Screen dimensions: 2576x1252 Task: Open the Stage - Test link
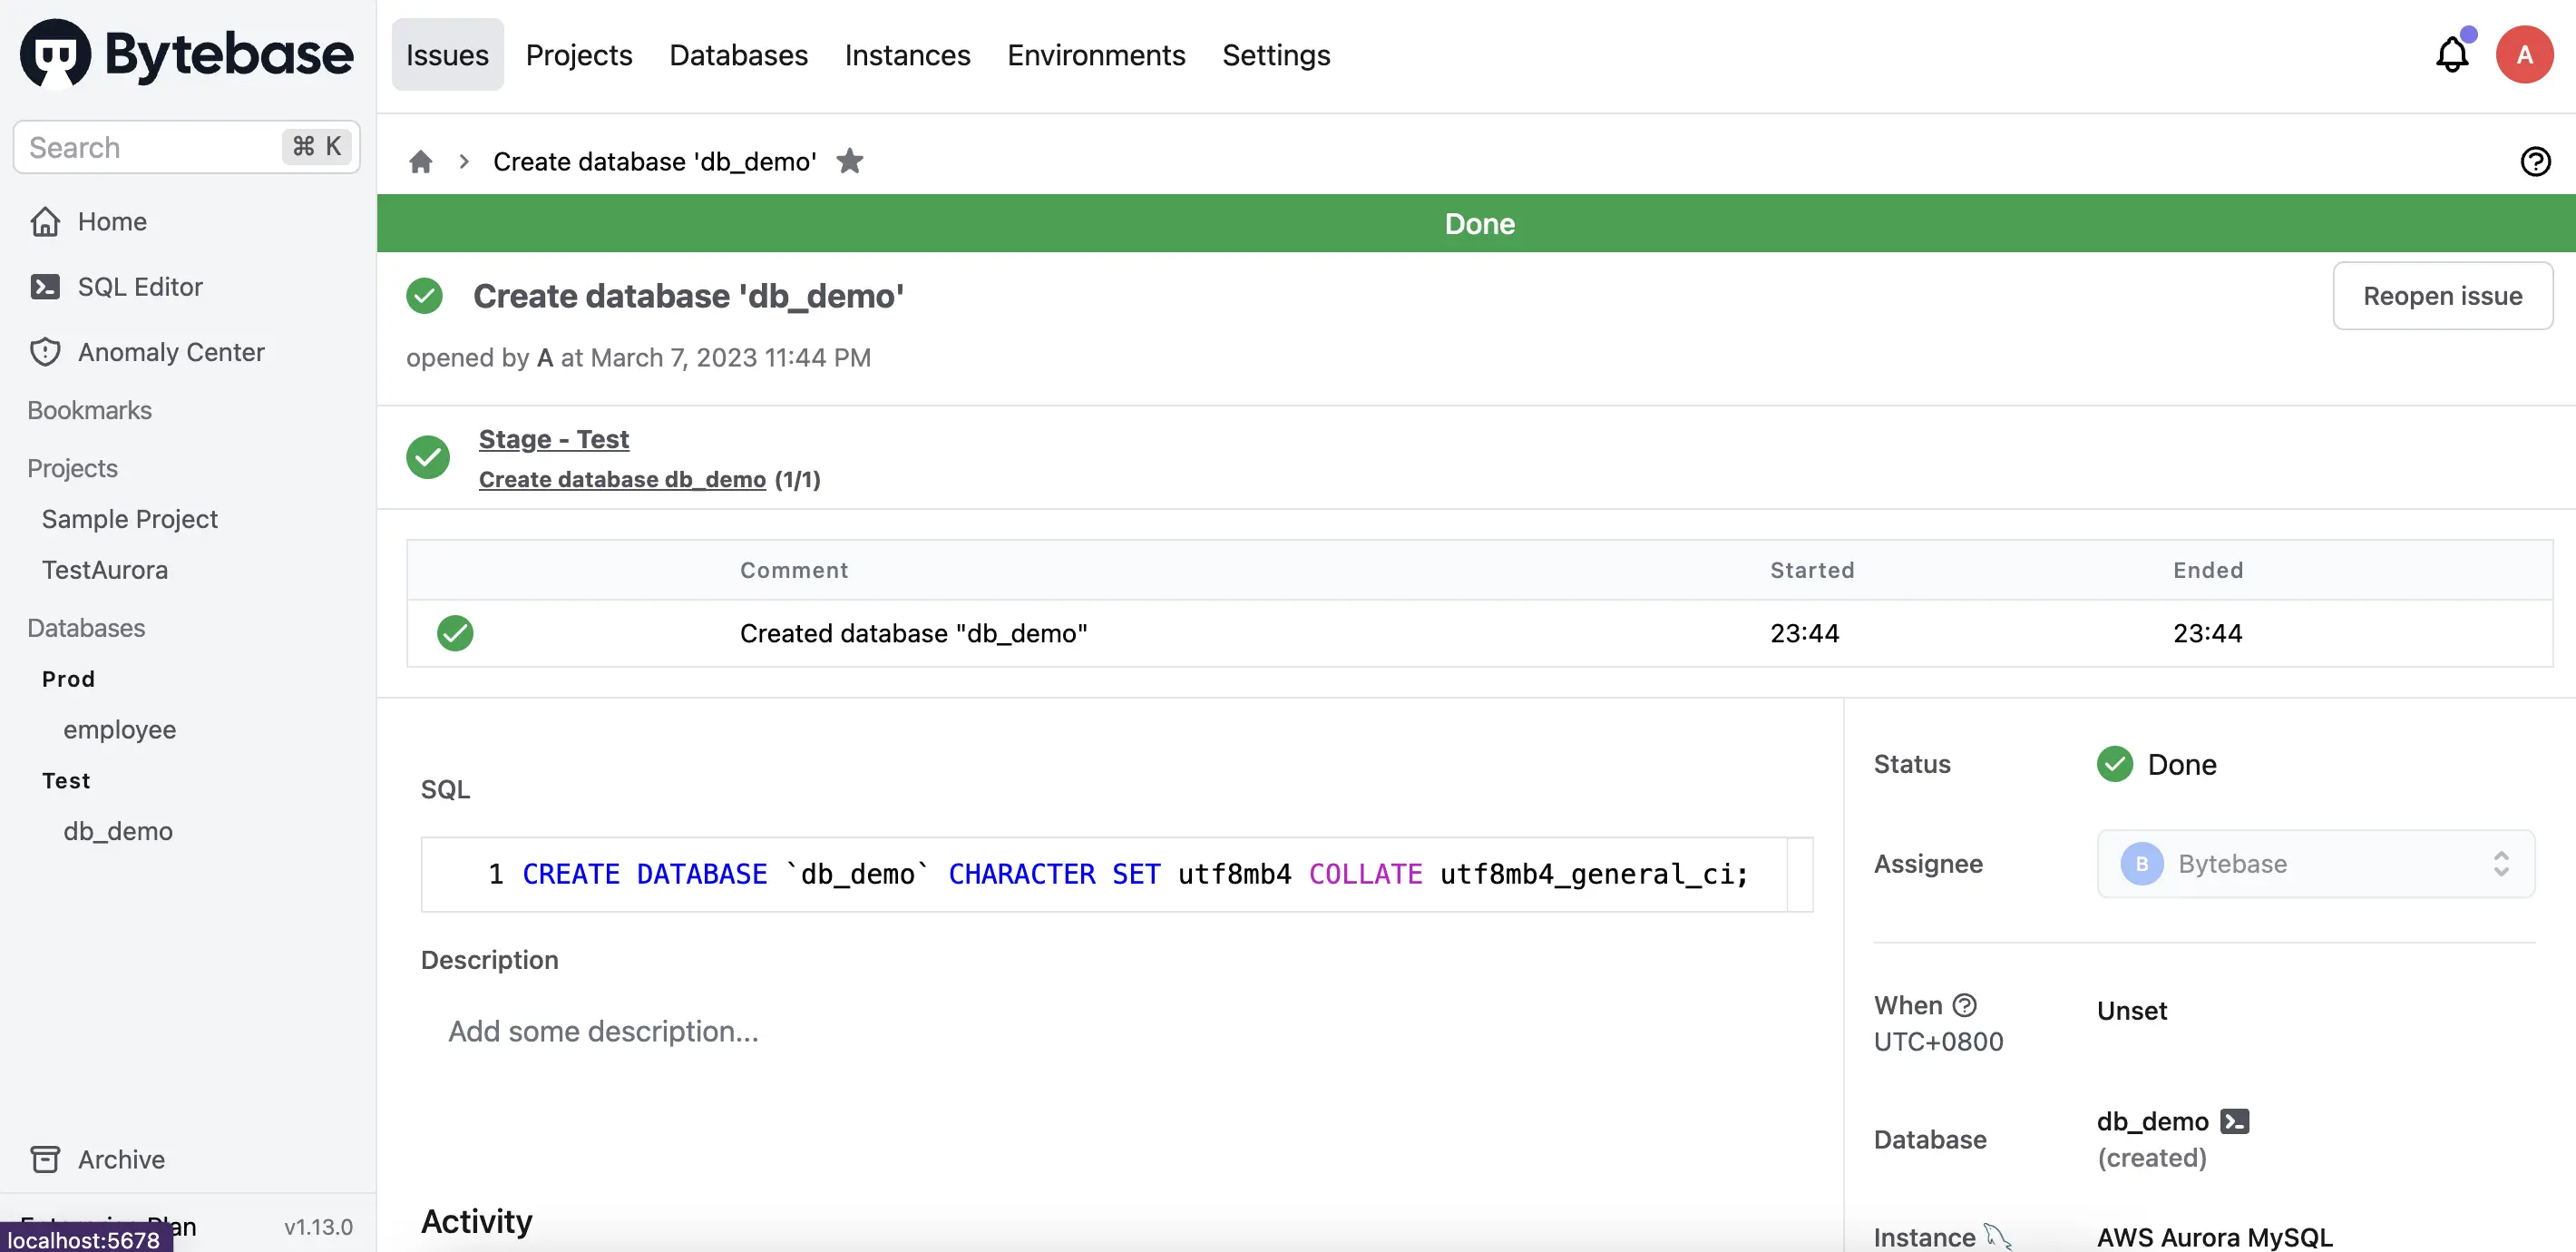tap(553, 439)
